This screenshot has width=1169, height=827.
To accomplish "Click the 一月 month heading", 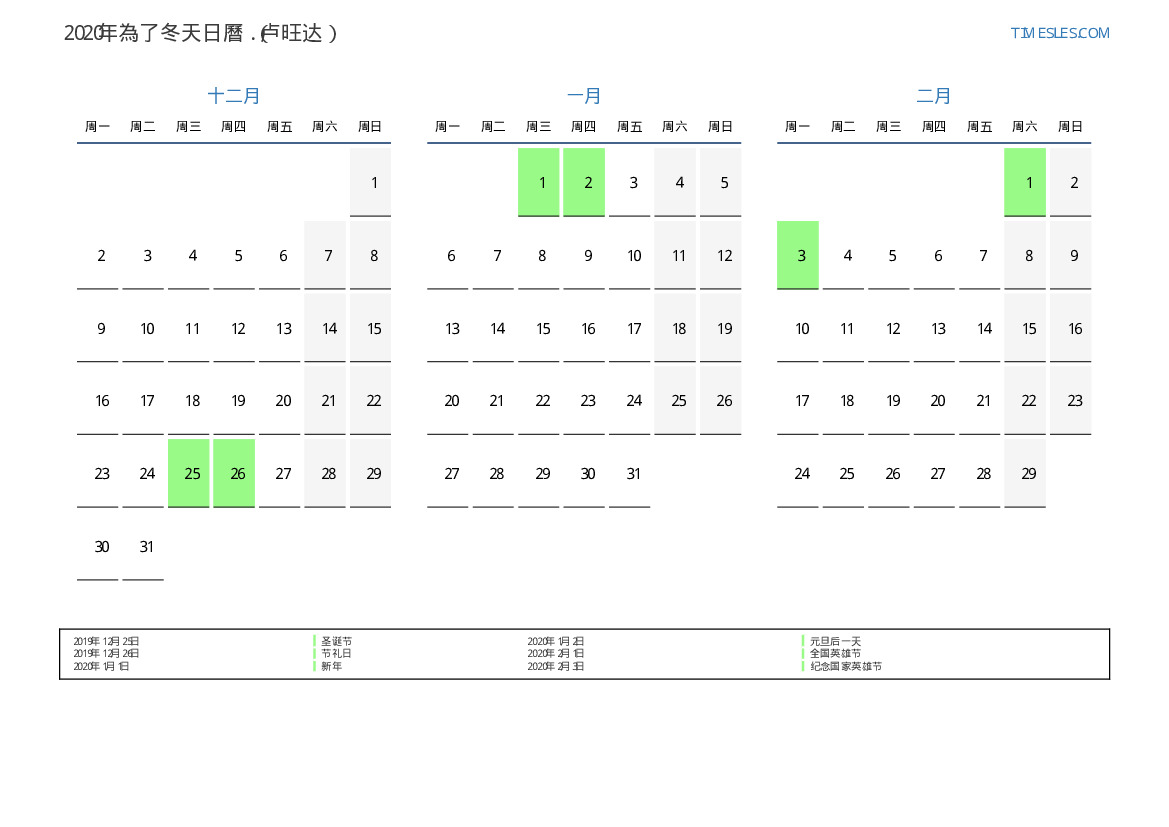I will click(584, 95).
